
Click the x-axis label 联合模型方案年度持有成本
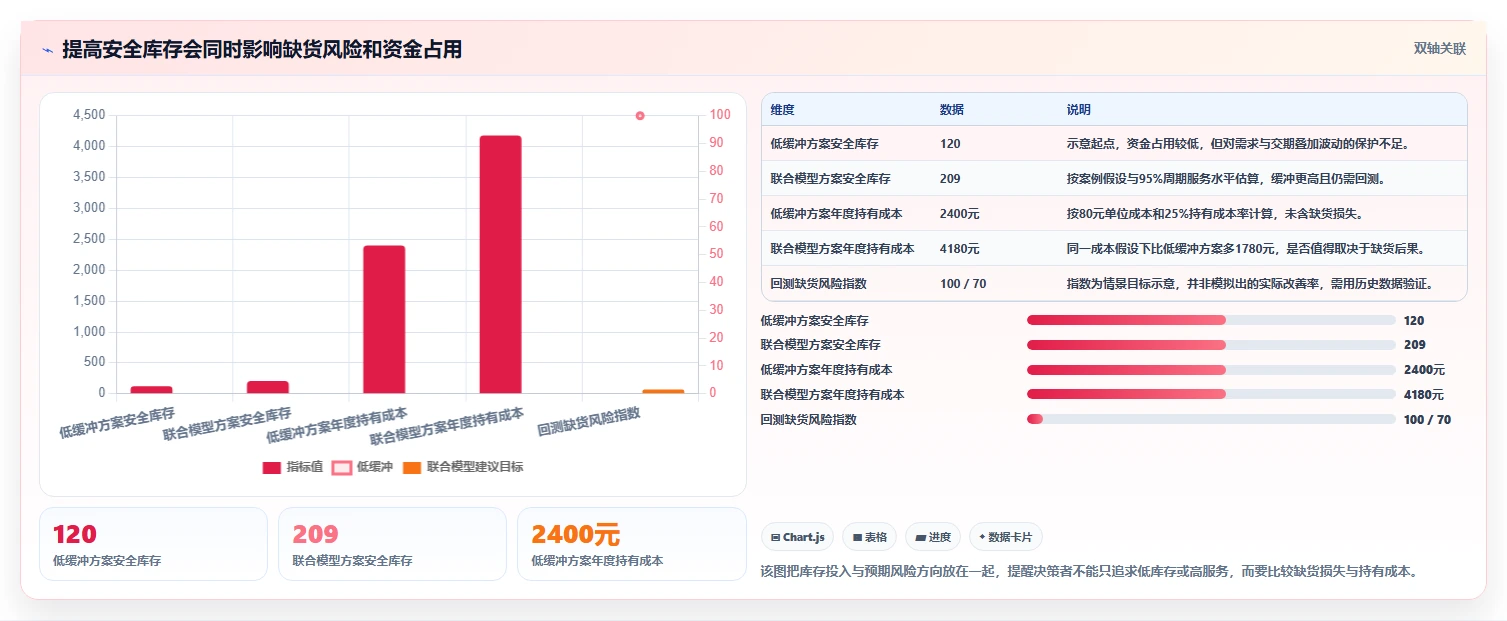click(447, 427)
